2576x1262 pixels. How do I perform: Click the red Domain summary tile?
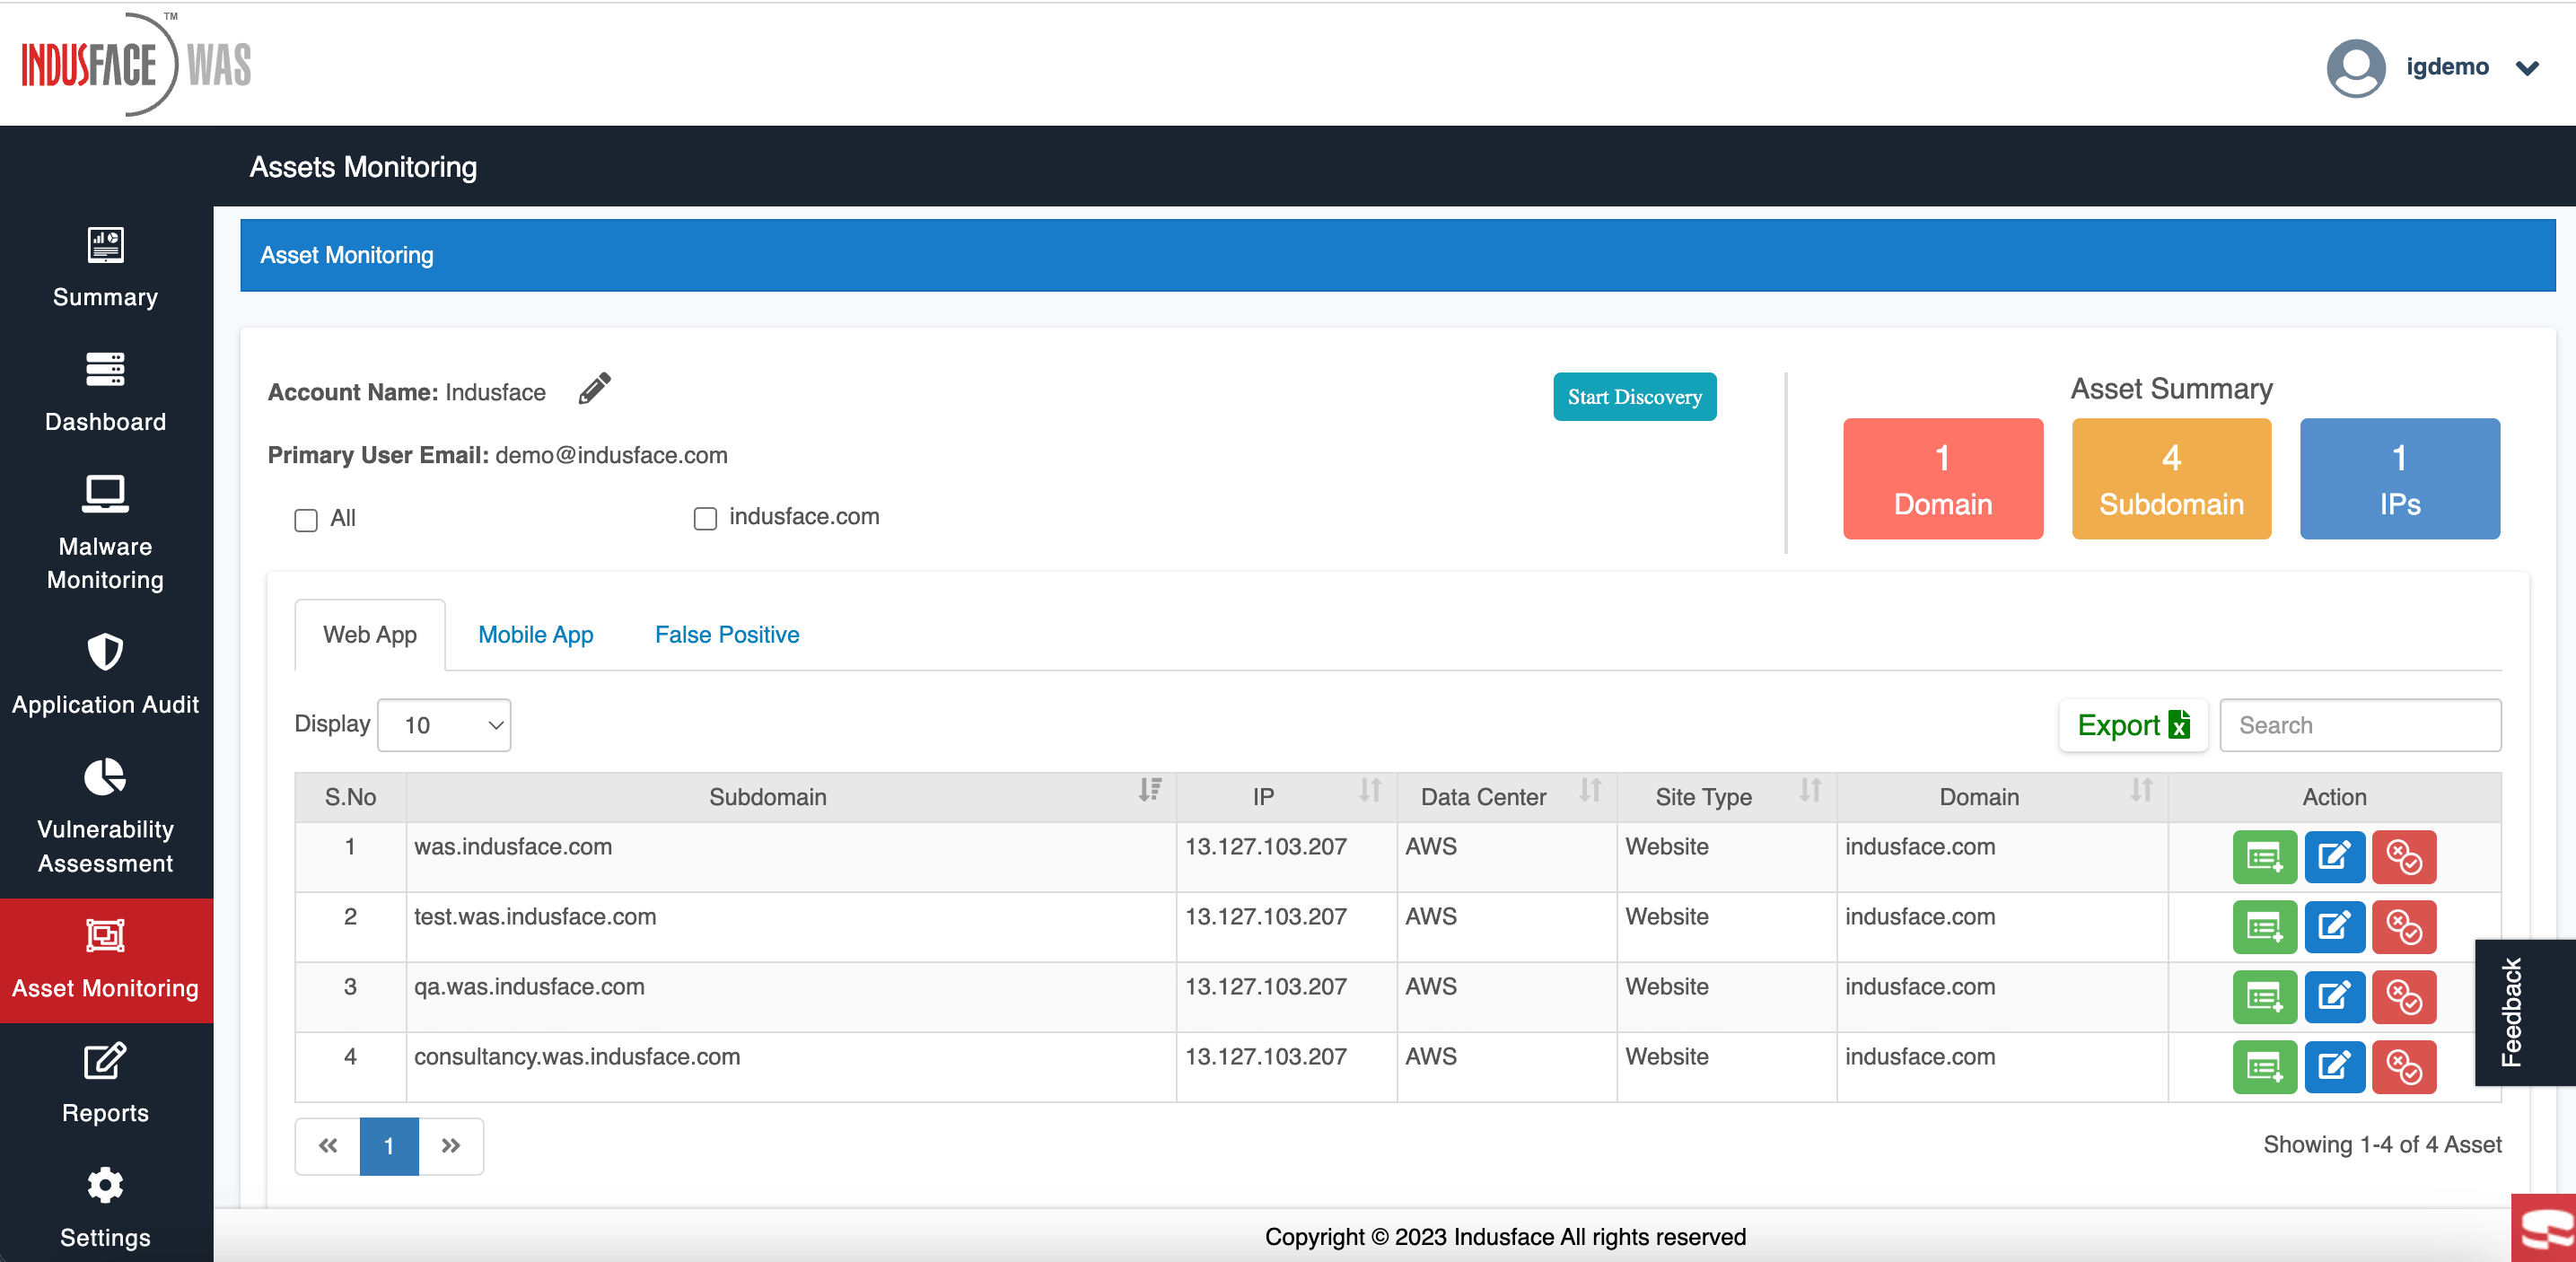pos(1943,479)
